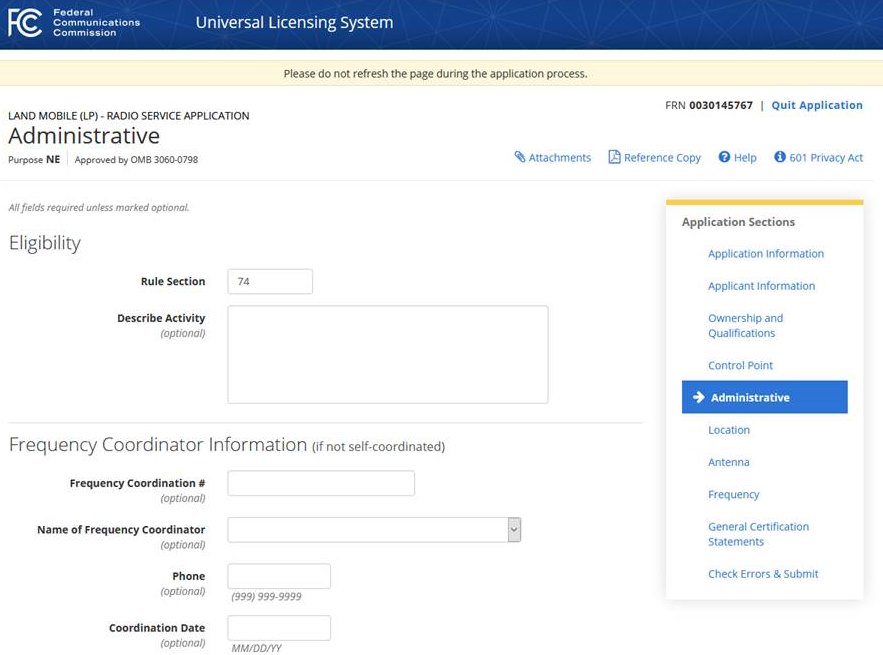
Task: Open Ownership and Qualifications section
Action: [x=746, y=326]
